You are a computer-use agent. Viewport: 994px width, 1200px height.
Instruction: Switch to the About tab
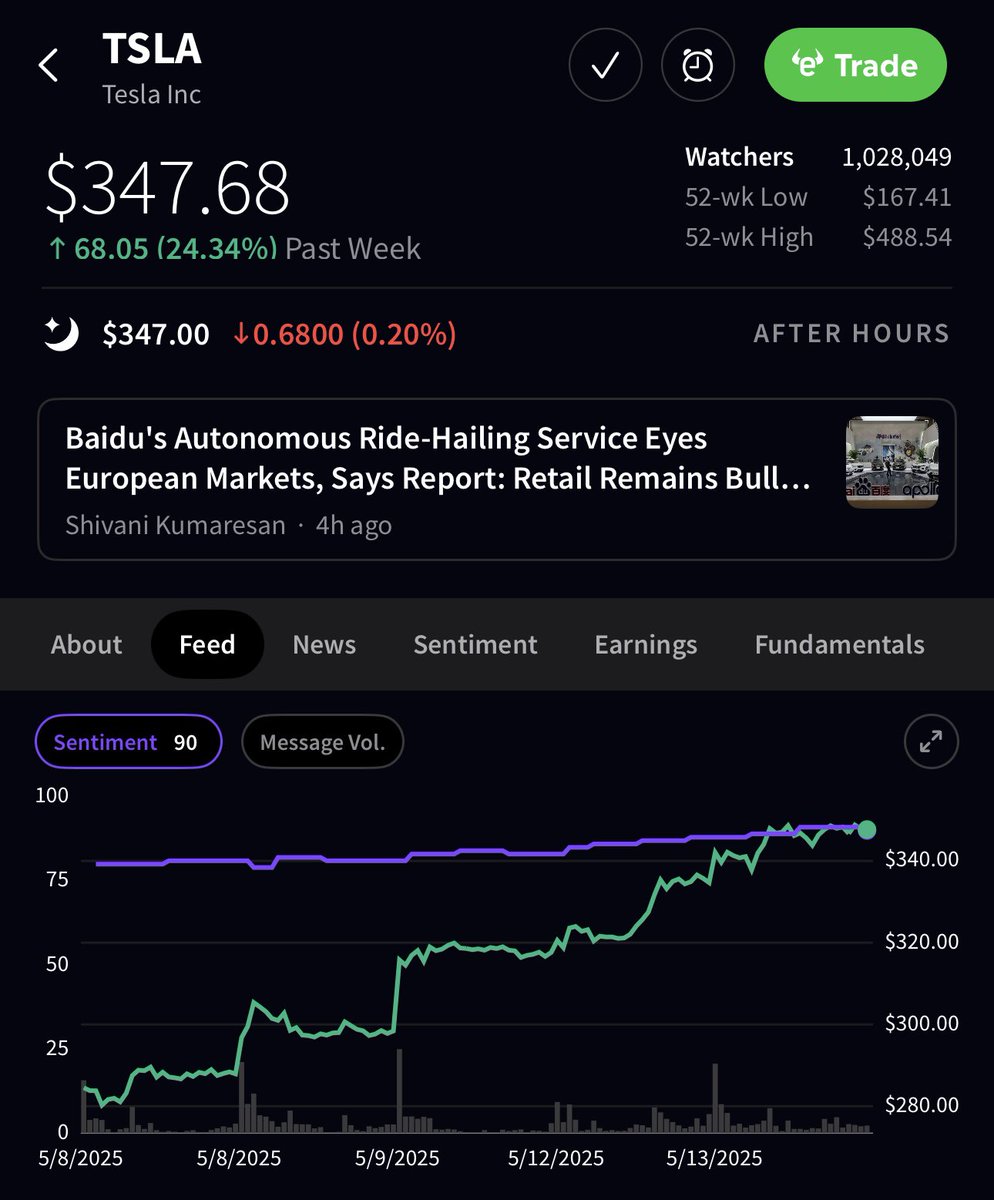point(86,645)
